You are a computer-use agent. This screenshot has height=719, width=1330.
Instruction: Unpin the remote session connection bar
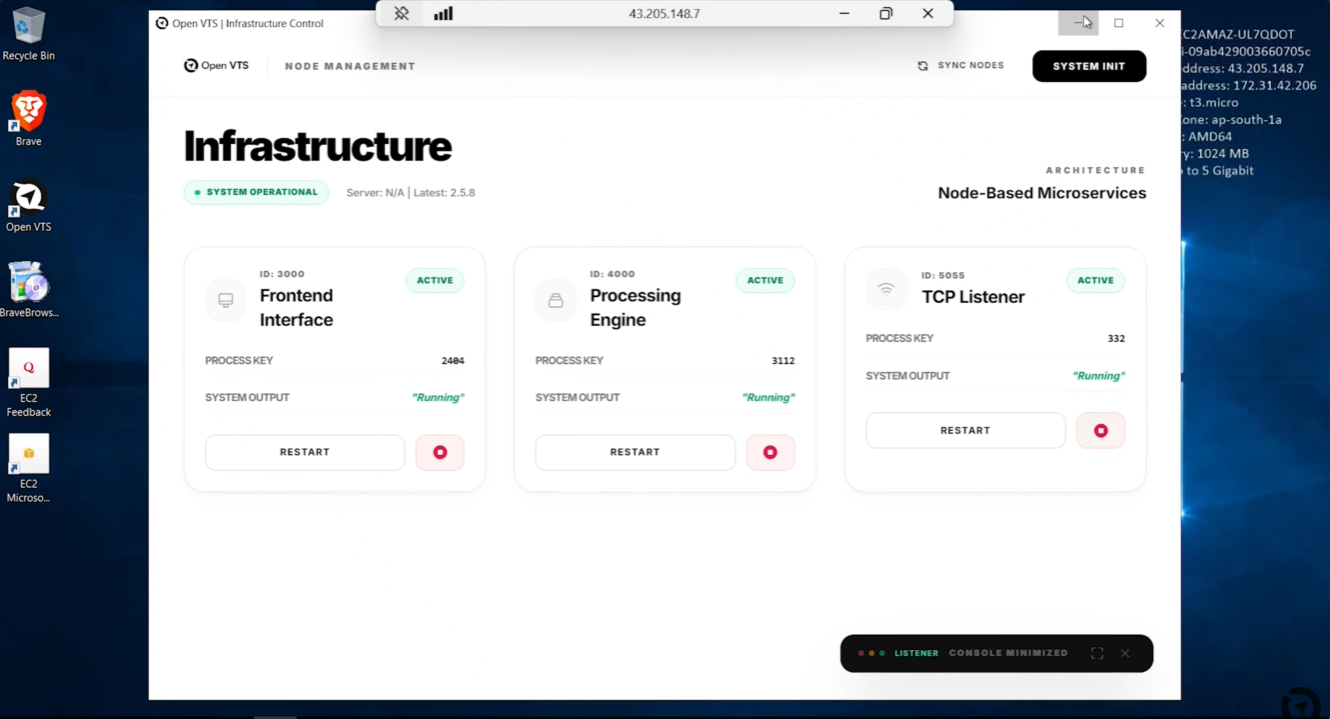[x=401, y=14]
